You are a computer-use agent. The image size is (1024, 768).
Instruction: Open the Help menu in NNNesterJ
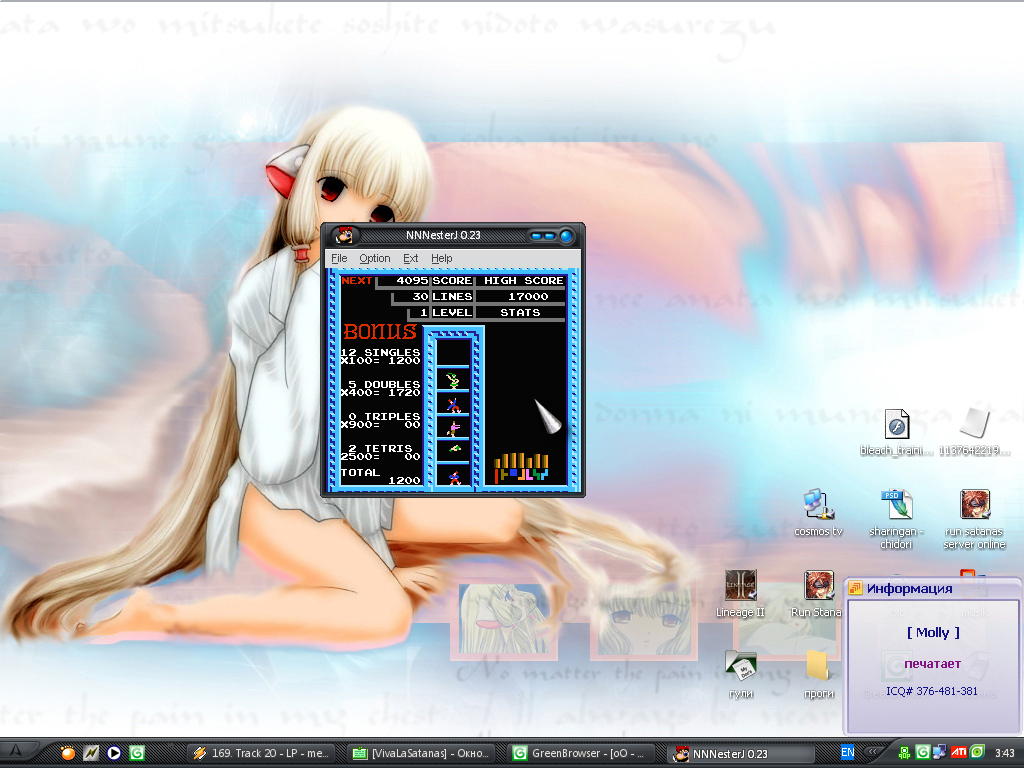coord(441,259)
